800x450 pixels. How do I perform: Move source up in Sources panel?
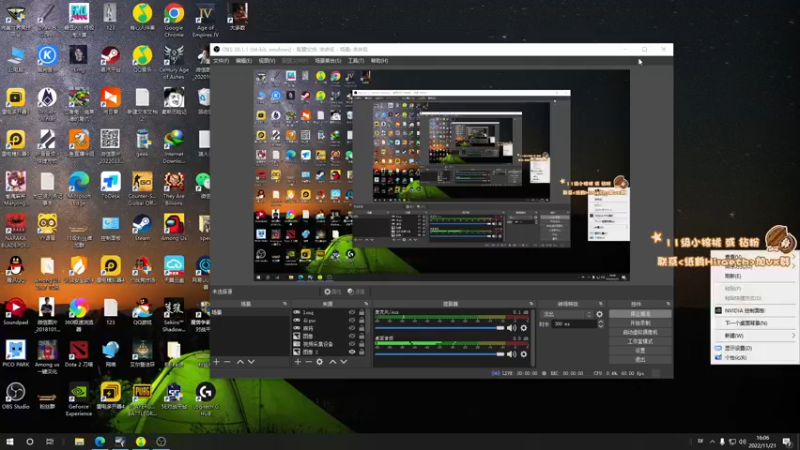[333, 362]
